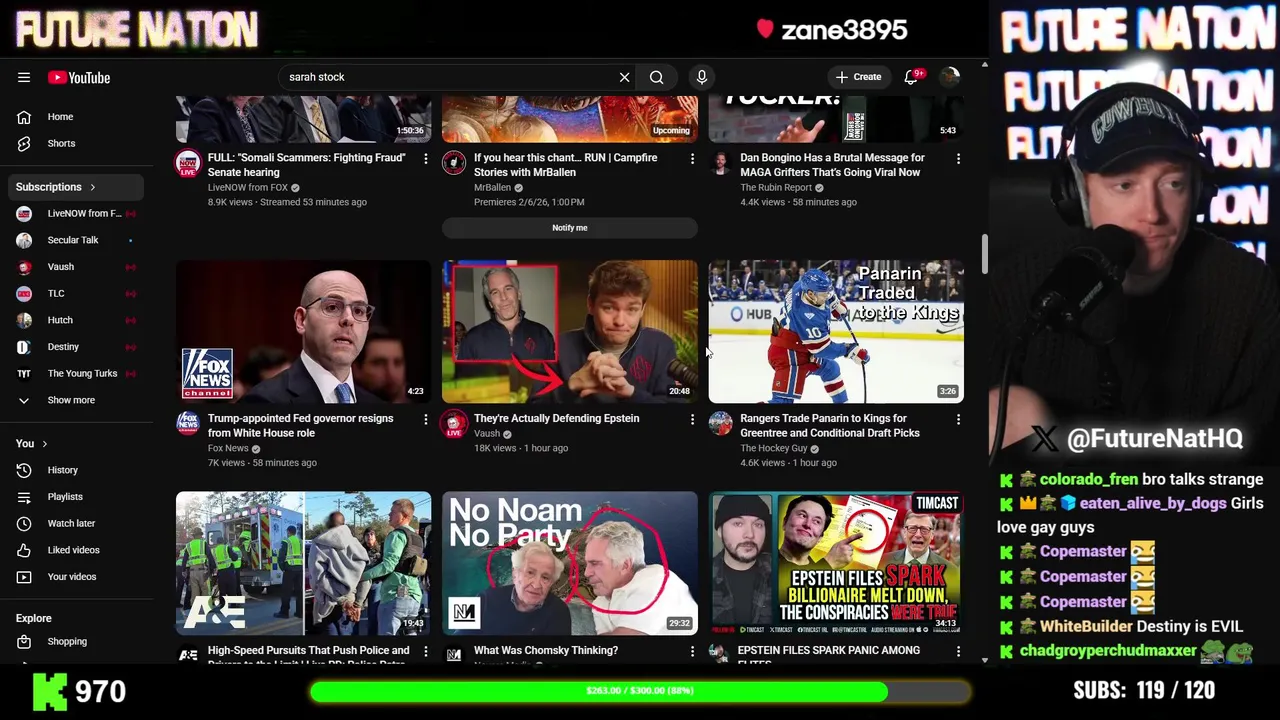Click the Fox News channel avatar
1280x720 pixels.
pos(188,424)
